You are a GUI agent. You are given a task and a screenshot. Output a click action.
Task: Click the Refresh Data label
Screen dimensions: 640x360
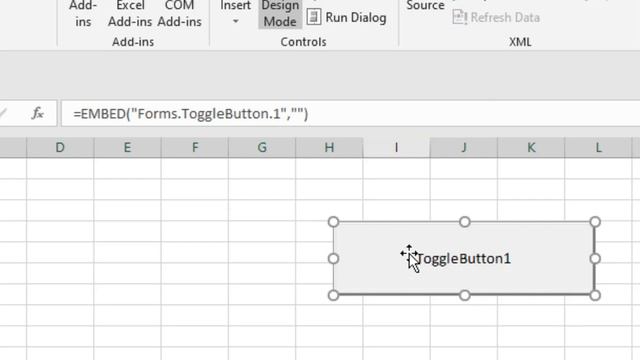click(505, 18)
